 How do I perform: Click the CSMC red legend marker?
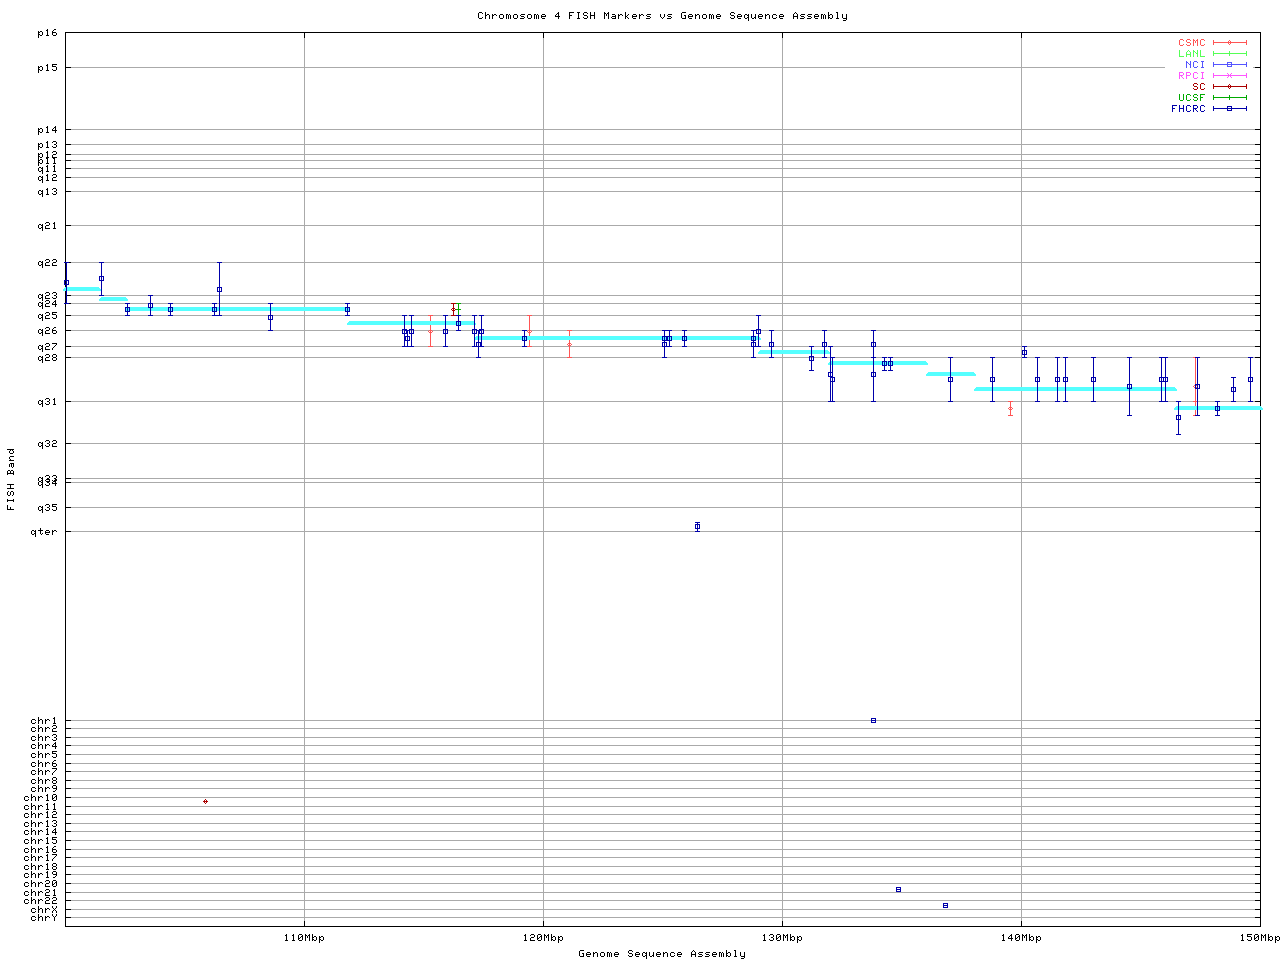tap(1229, 43)
